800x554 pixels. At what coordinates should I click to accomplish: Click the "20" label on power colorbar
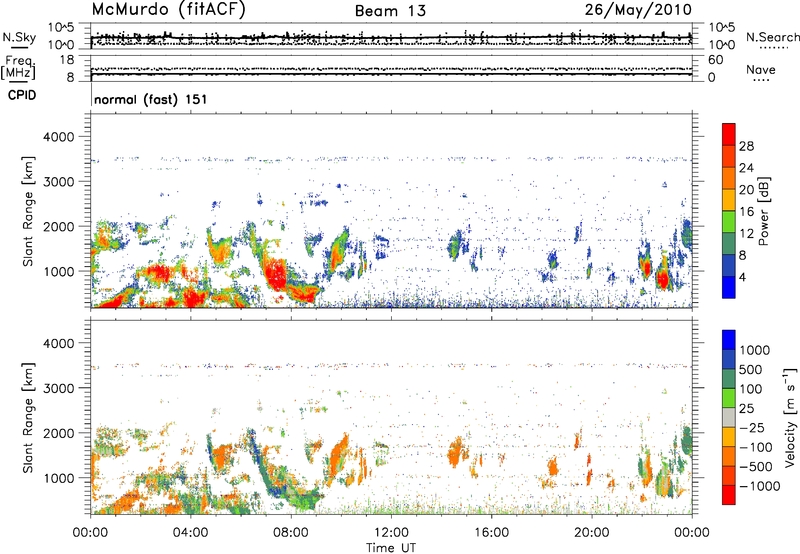pos(746,190)
